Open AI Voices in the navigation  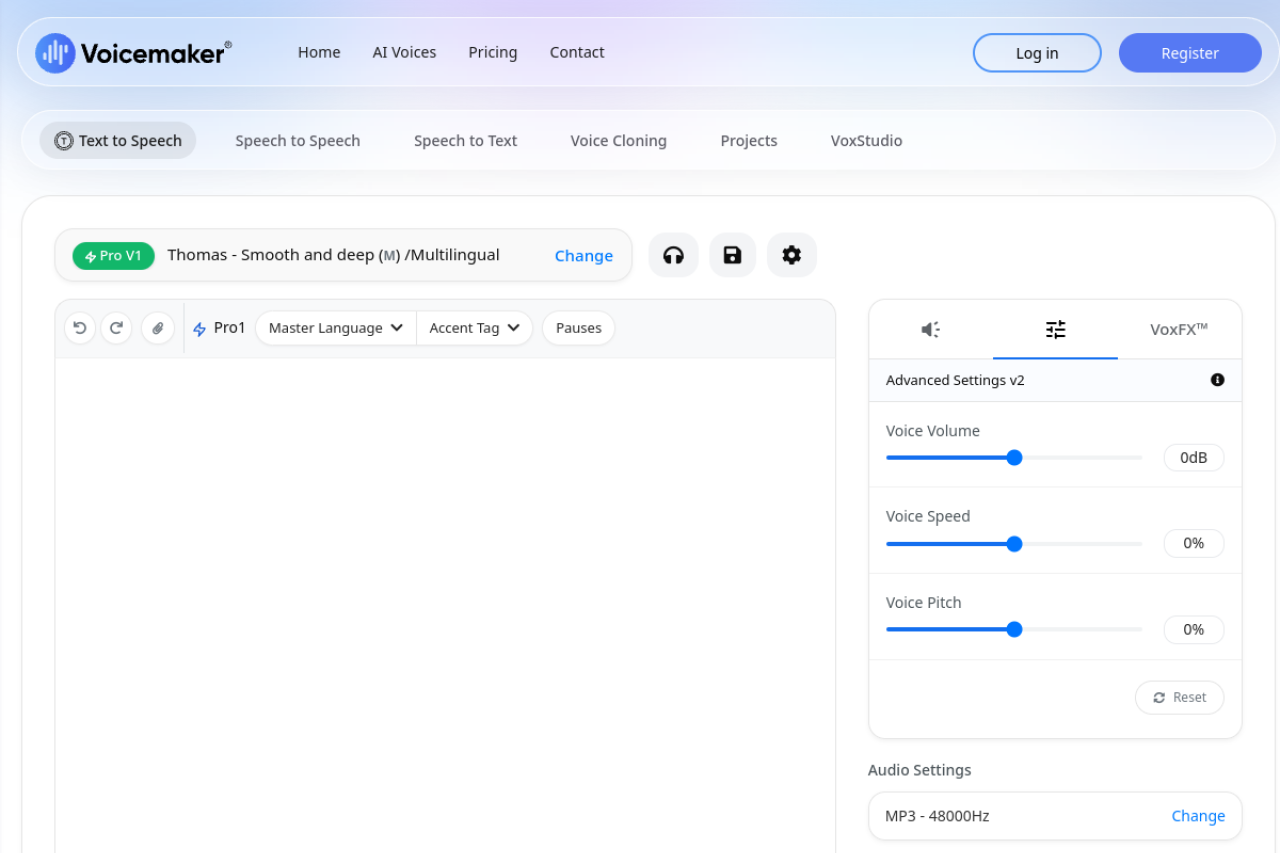coord(405,52)
